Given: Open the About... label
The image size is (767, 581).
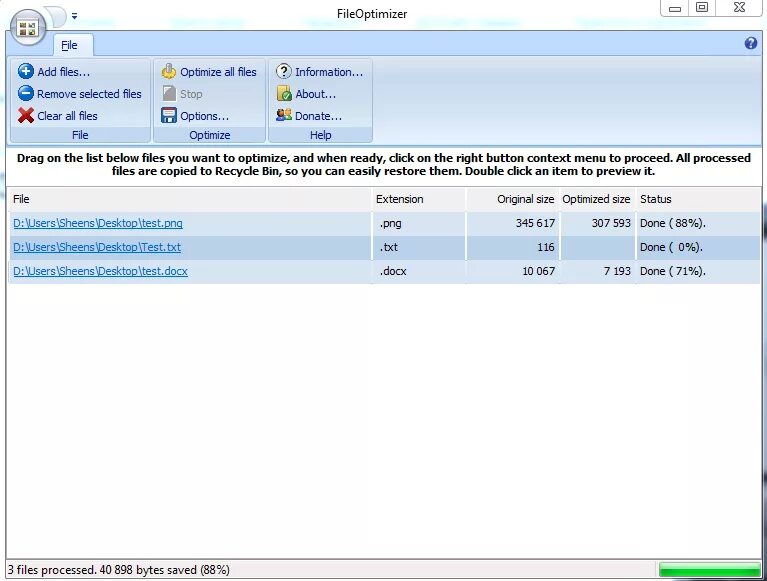Looking at the screenshot, I should 316,94.
